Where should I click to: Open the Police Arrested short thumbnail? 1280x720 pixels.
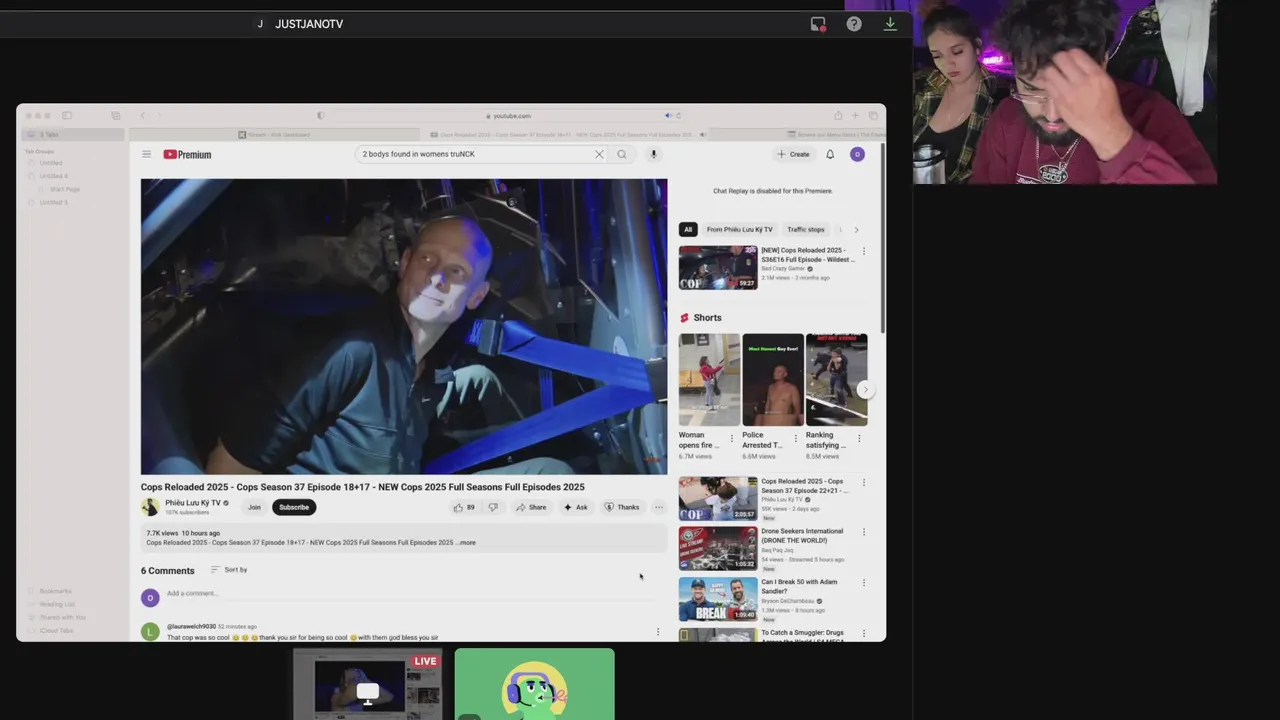pyautogui.click(x=773, y=380)
